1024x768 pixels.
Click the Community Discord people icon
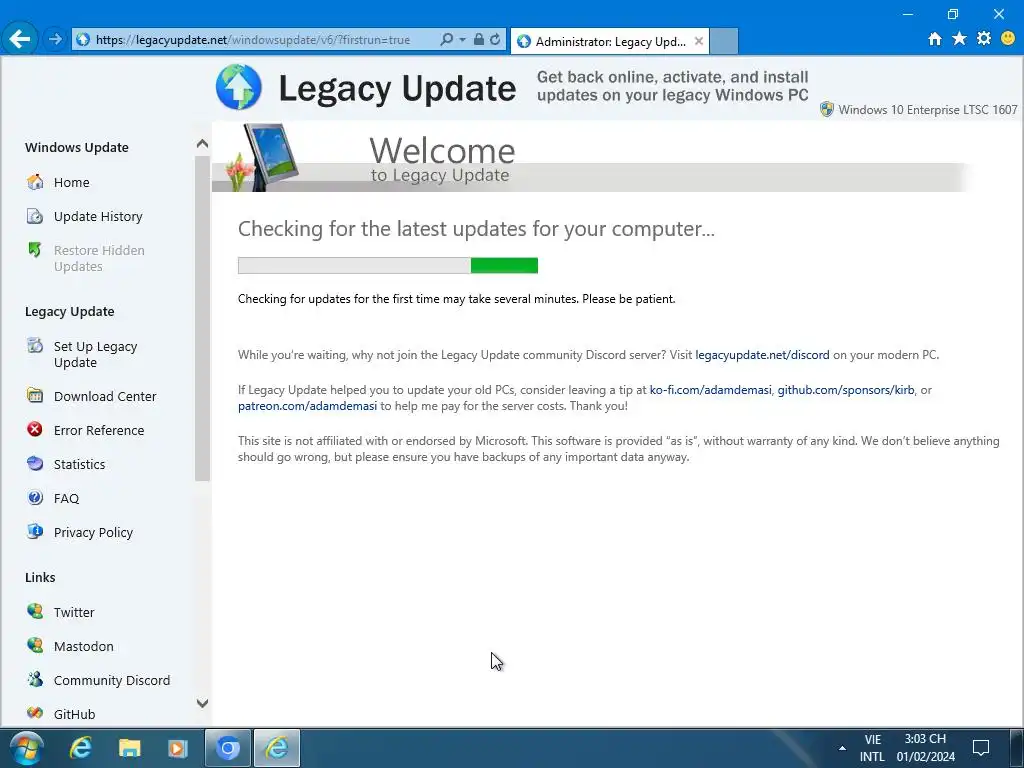[35, 679]
